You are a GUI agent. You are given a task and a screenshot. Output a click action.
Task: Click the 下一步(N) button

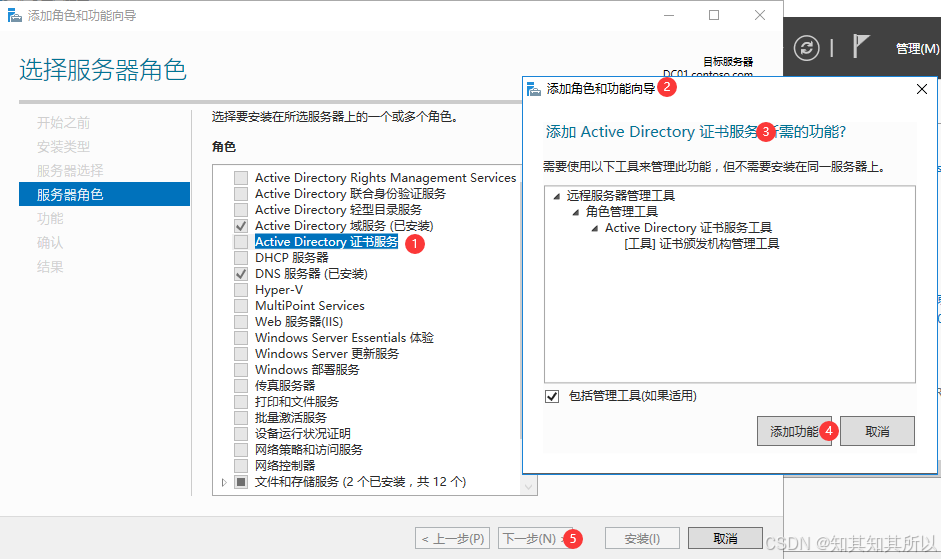coord(528,538)
